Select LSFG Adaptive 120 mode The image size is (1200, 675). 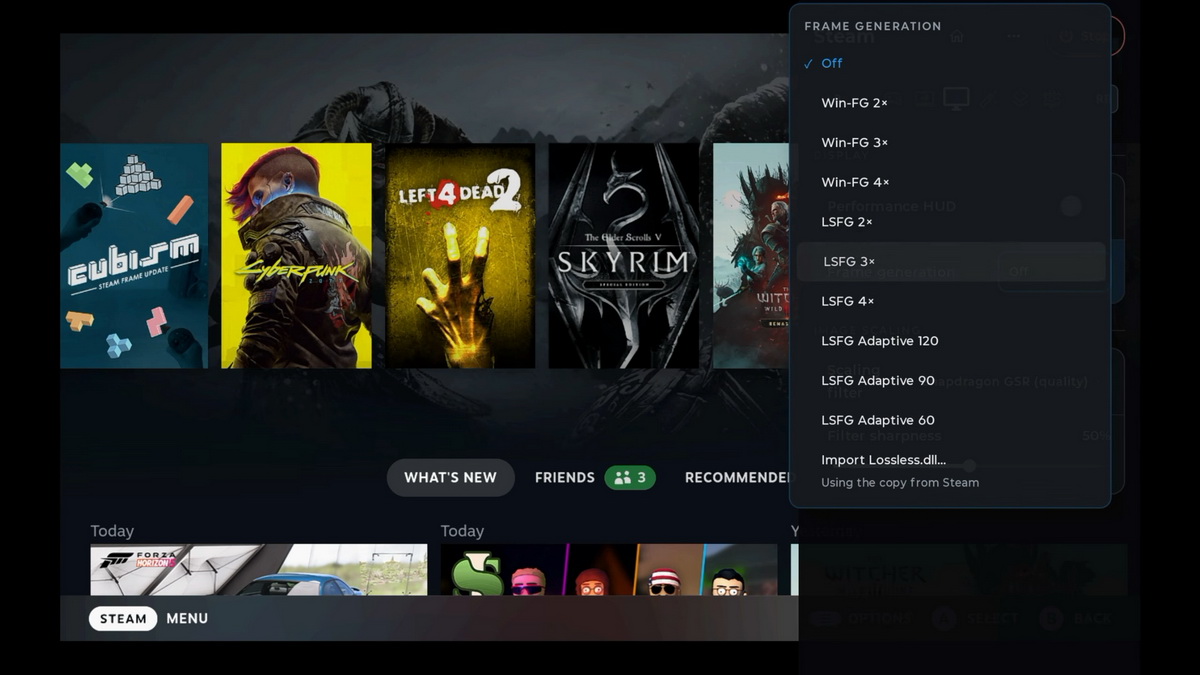[x=950, y=341]
